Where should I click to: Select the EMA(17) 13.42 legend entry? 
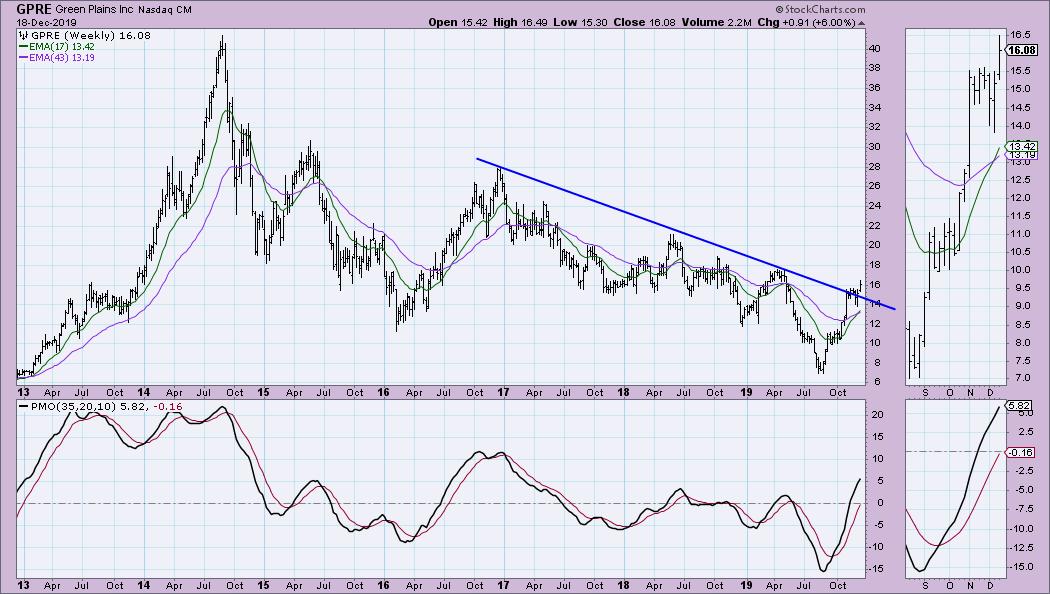click(x=61, y=47)
